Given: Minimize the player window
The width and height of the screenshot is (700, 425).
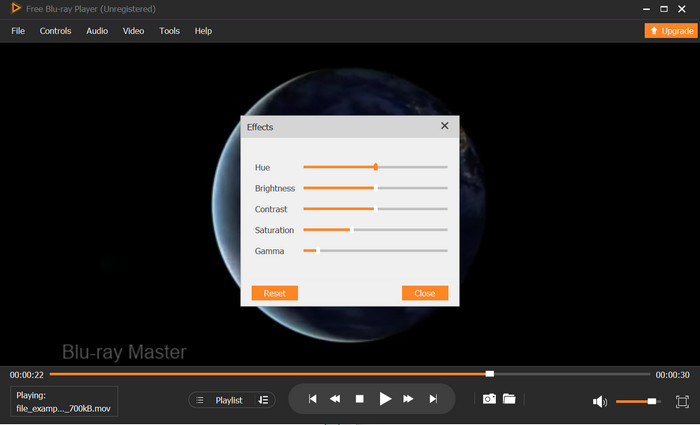Looking at the screenshot, I should tap(646, 9).
